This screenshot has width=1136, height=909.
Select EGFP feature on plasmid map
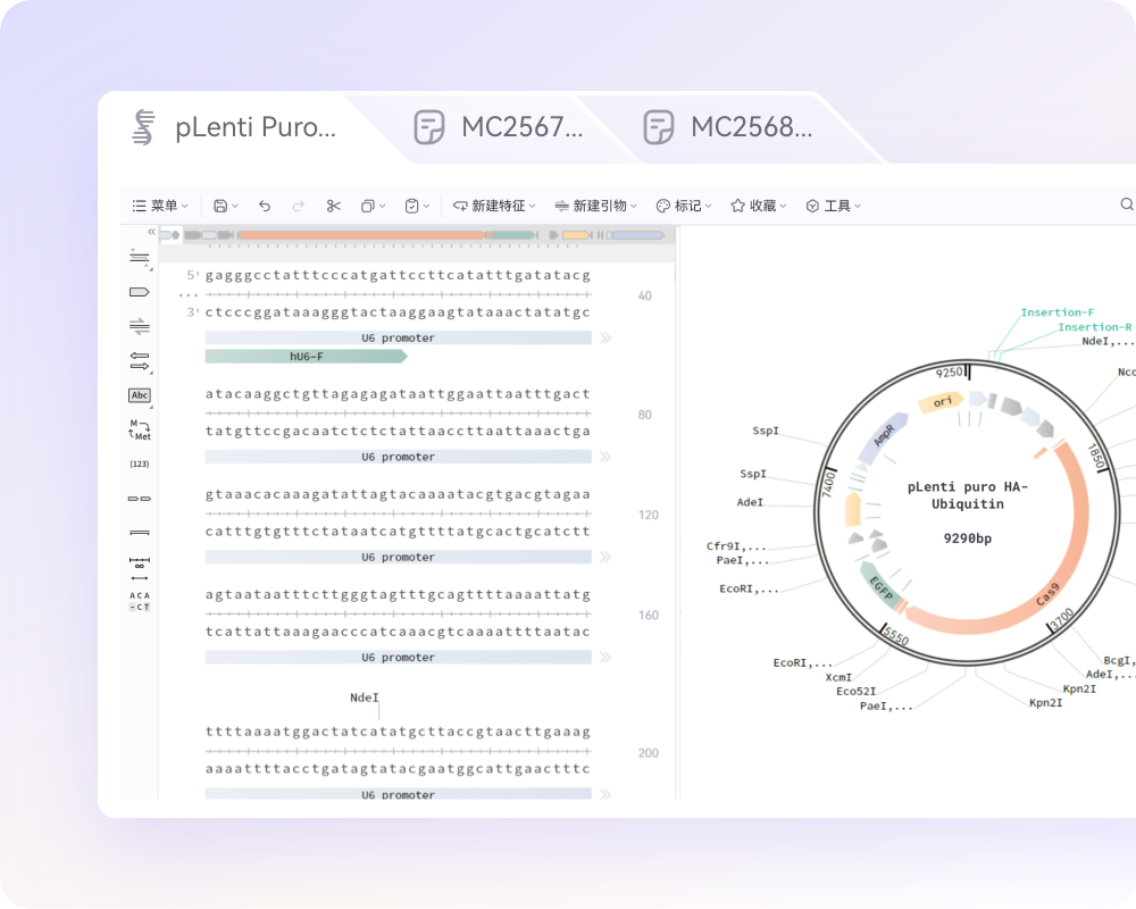[x=880, y=587]
